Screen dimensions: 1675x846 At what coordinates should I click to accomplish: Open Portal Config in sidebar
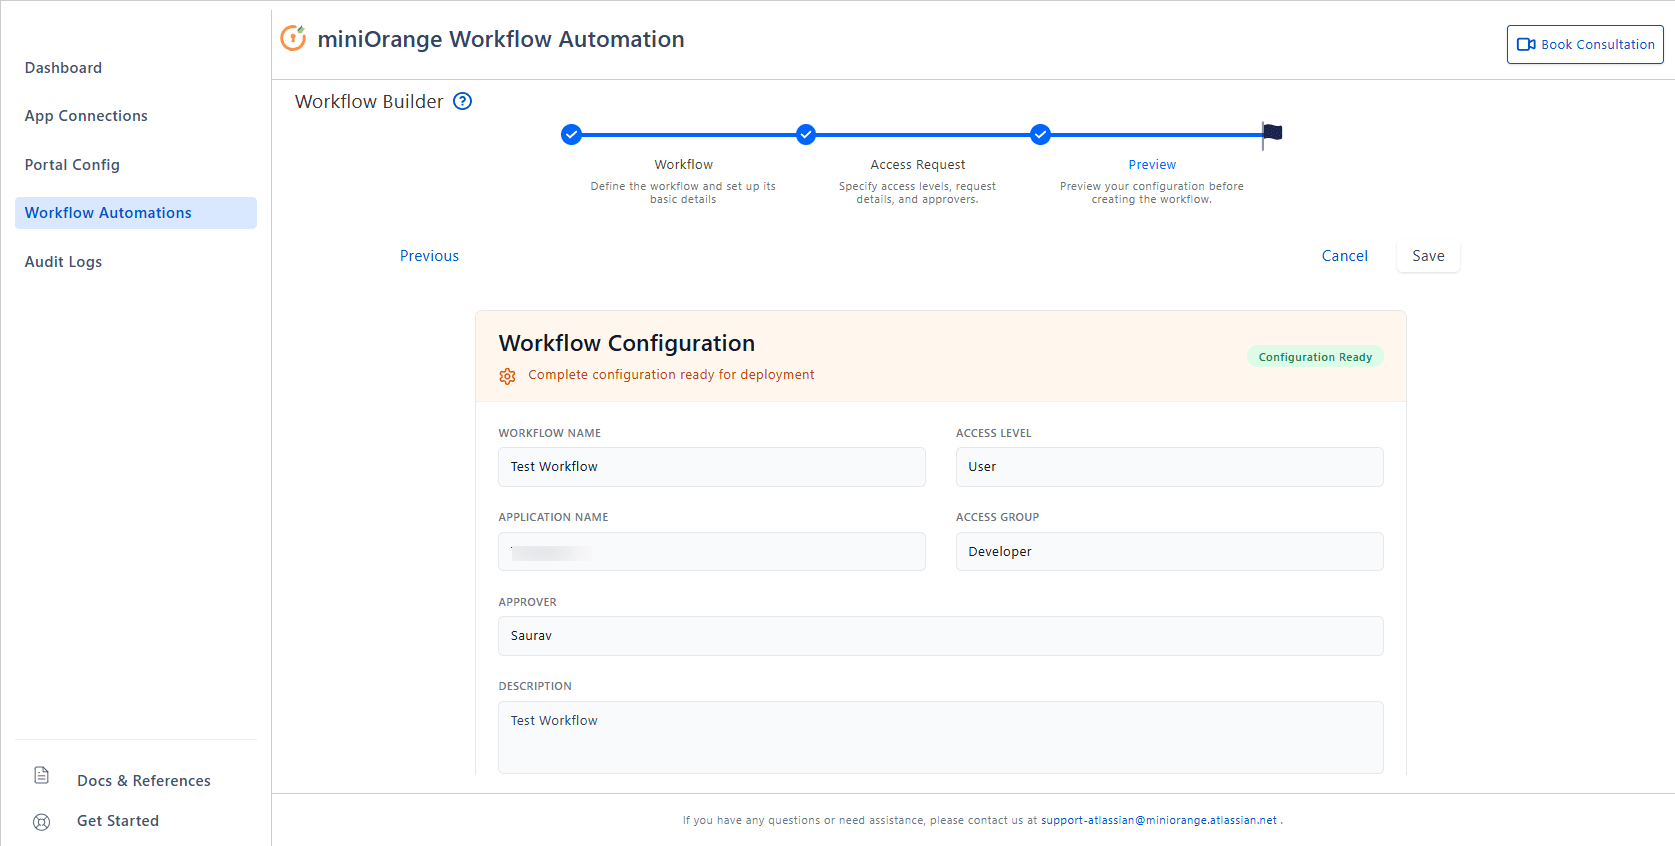tap(72, 165)
